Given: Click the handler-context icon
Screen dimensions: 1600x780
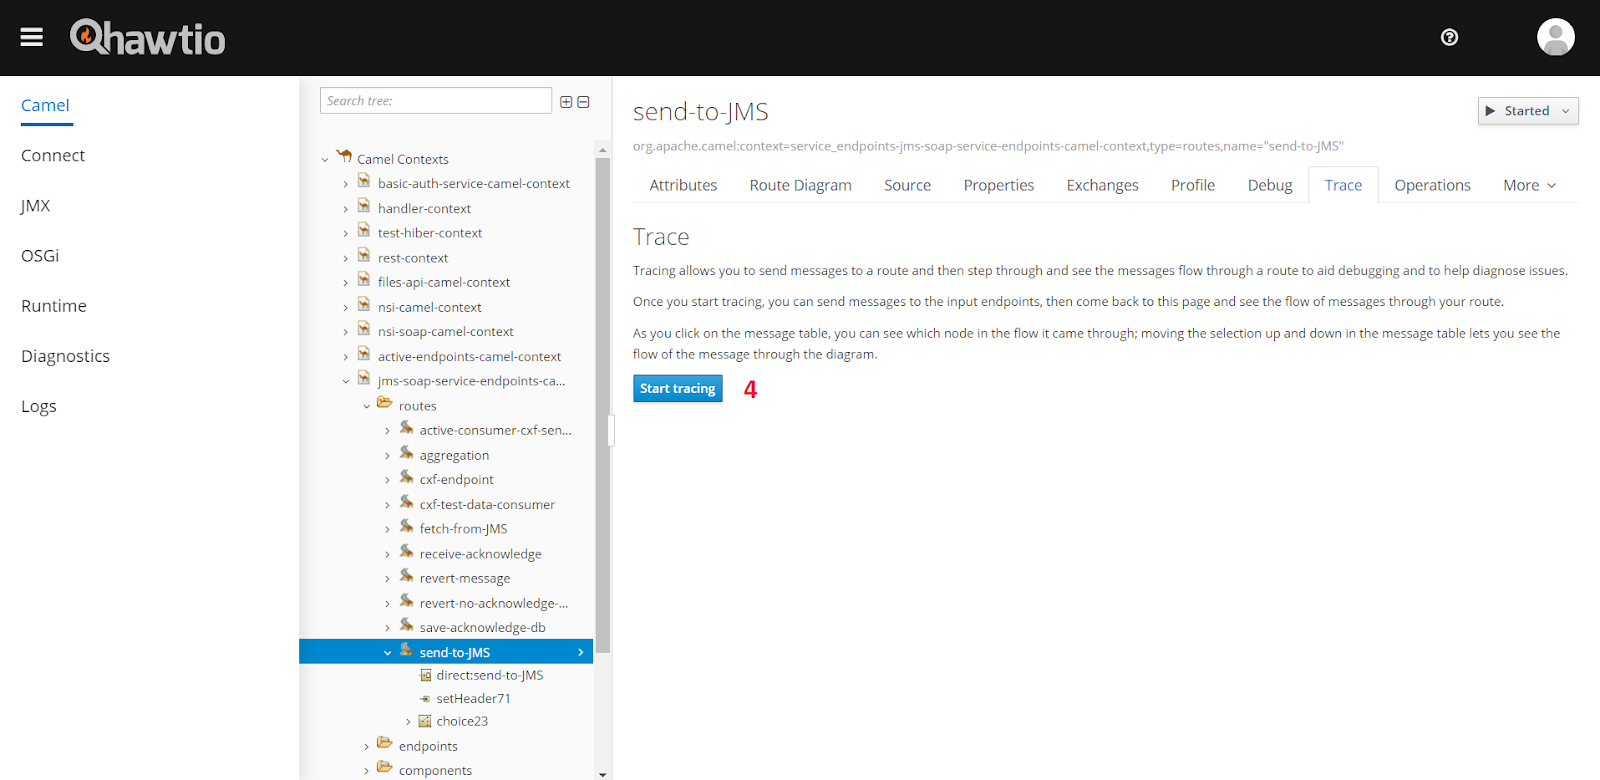Looking at the screenshot, I should click(364, 206).
